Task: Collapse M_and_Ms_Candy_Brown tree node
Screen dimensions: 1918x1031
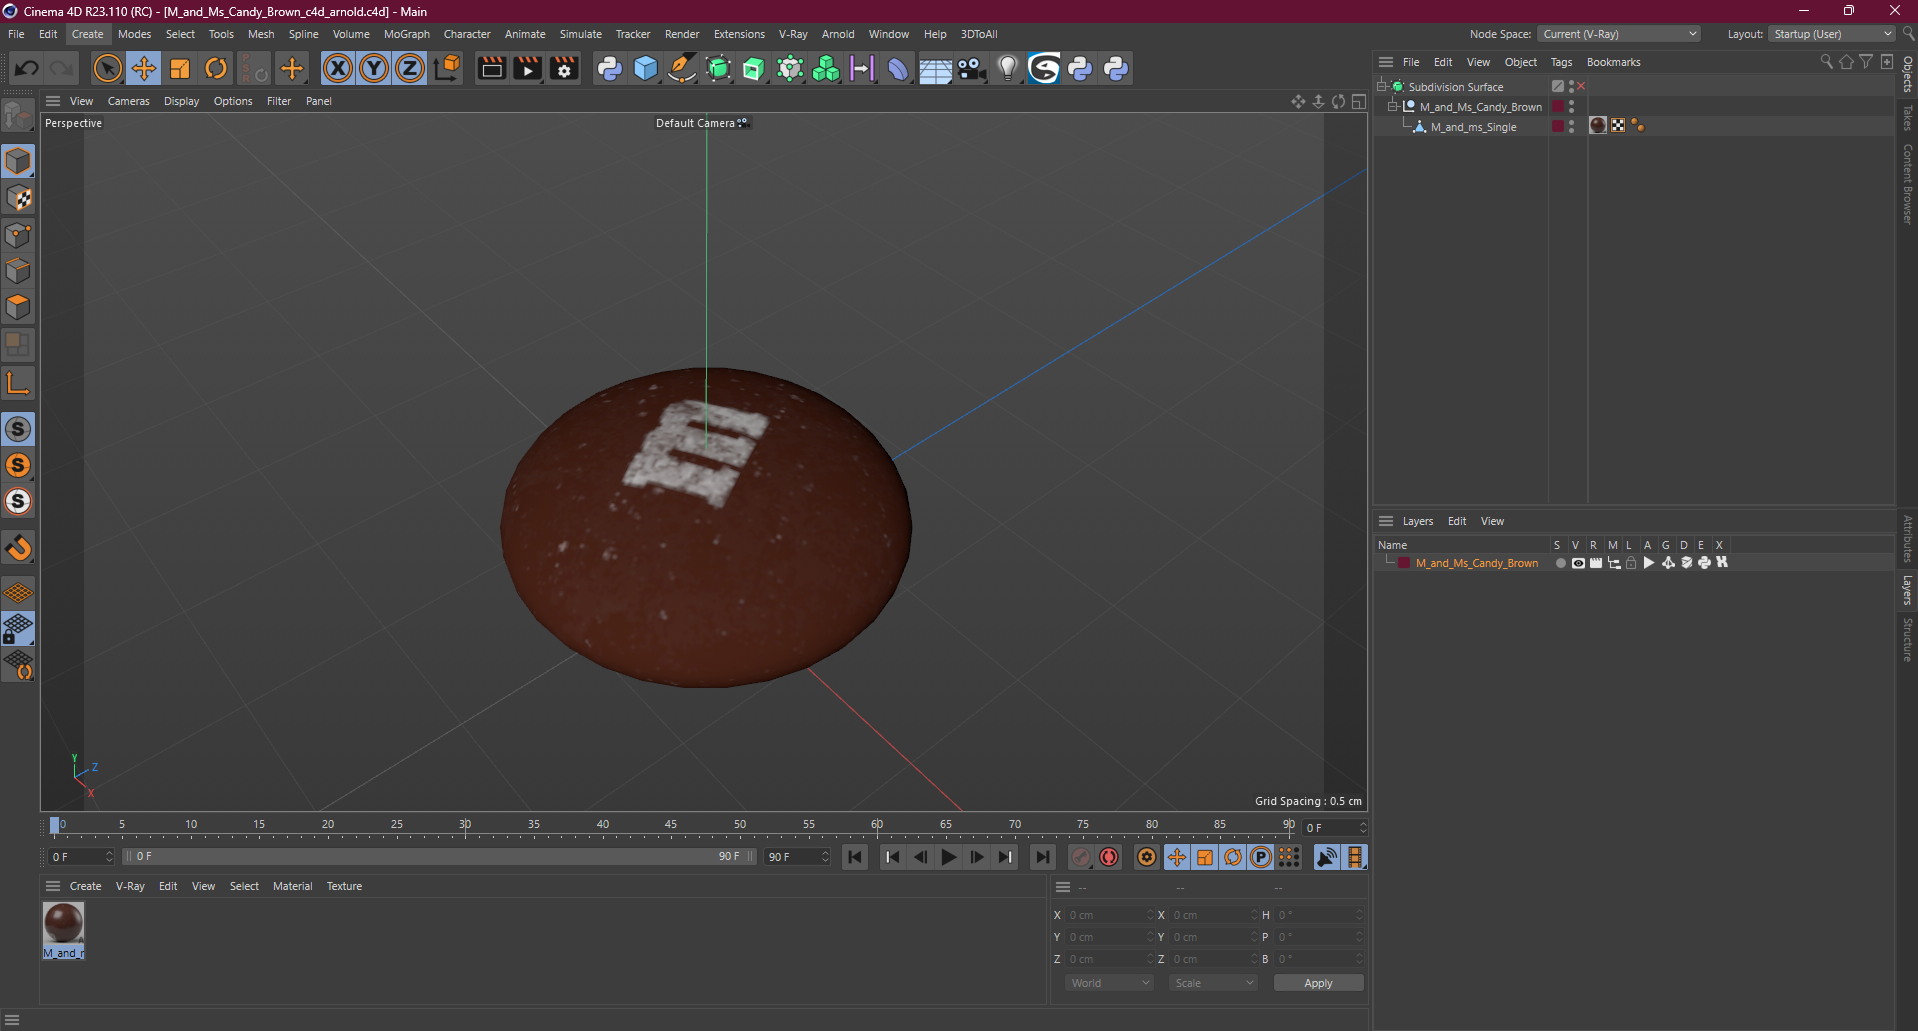Action: tap(1393, 106)
